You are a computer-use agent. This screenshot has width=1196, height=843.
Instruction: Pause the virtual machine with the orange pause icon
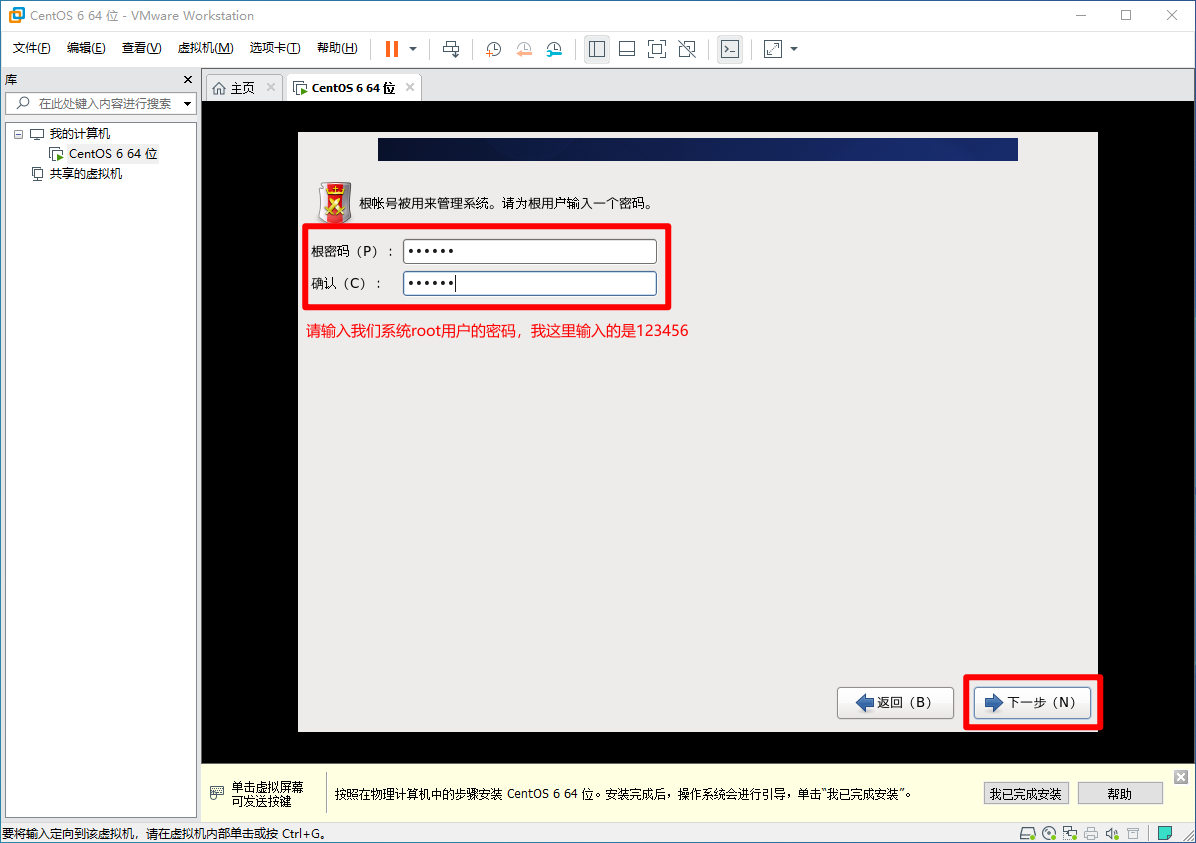coord(391,49)
